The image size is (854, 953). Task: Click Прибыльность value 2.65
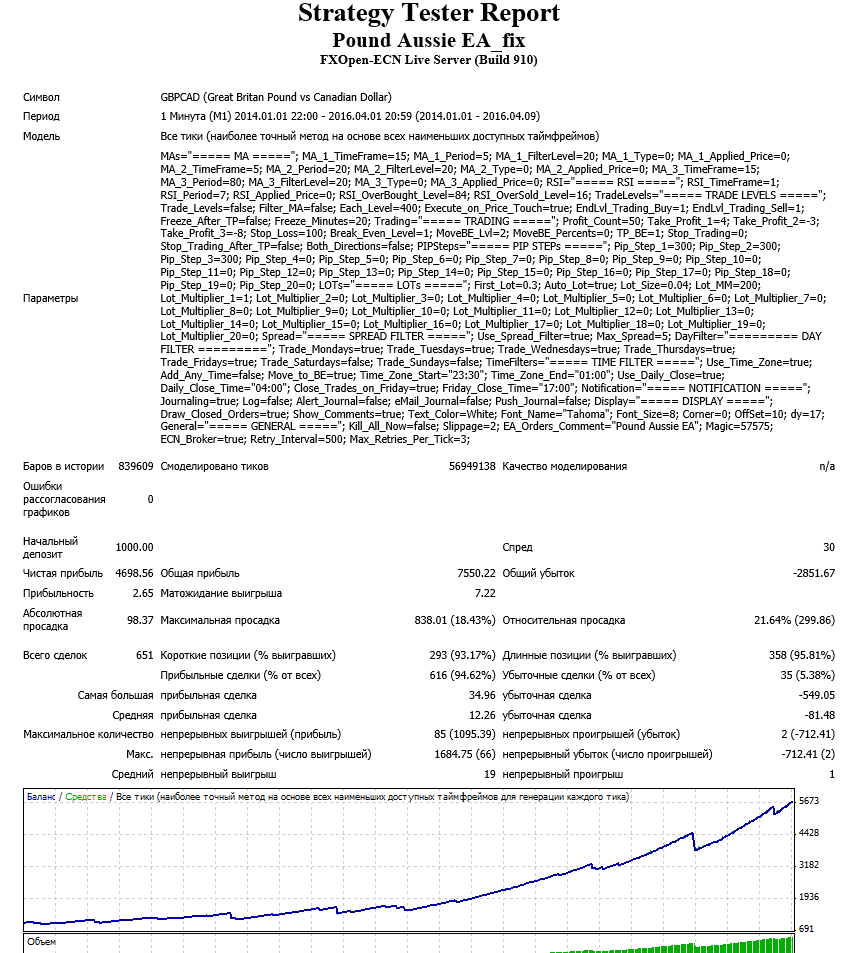(x=143, y=593)
